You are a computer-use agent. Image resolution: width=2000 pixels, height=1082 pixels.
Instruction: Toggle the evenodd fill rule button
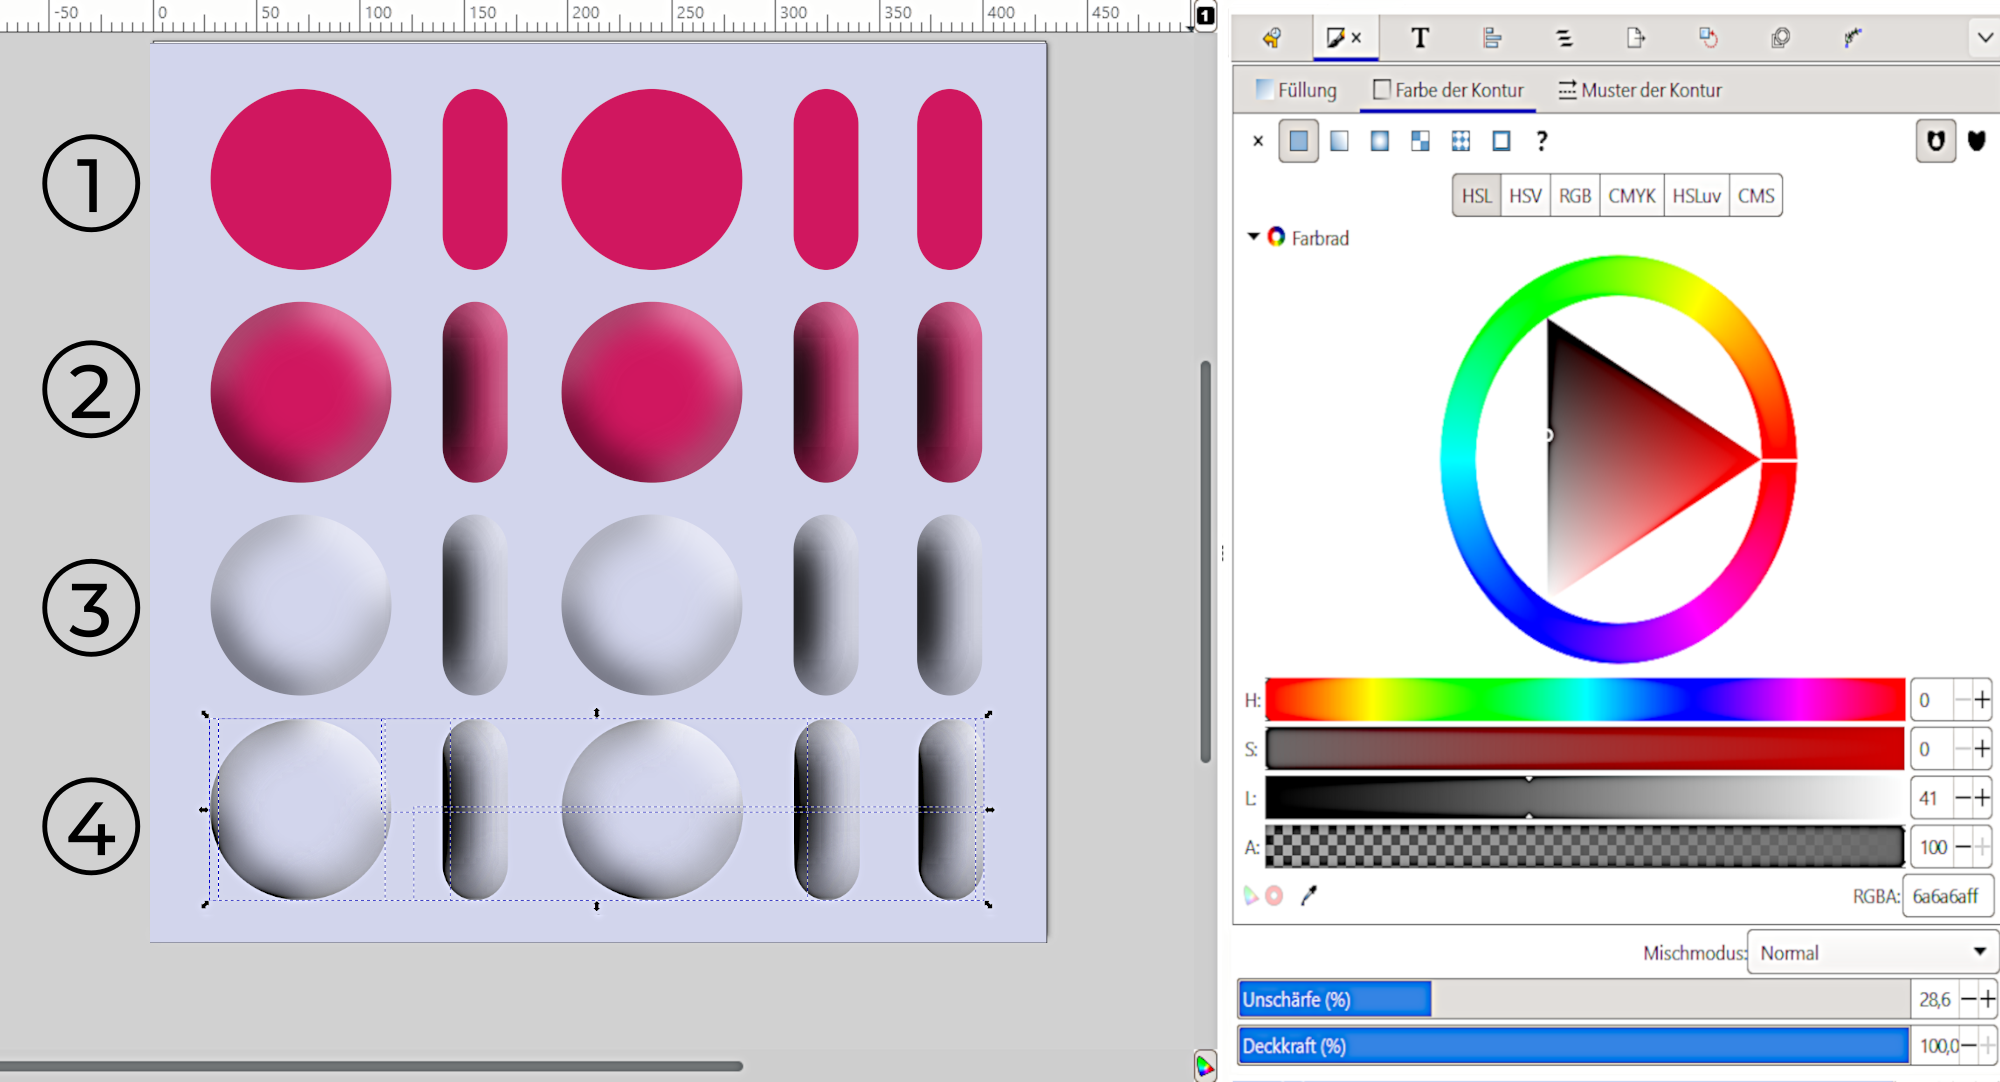coord(1935,141)
